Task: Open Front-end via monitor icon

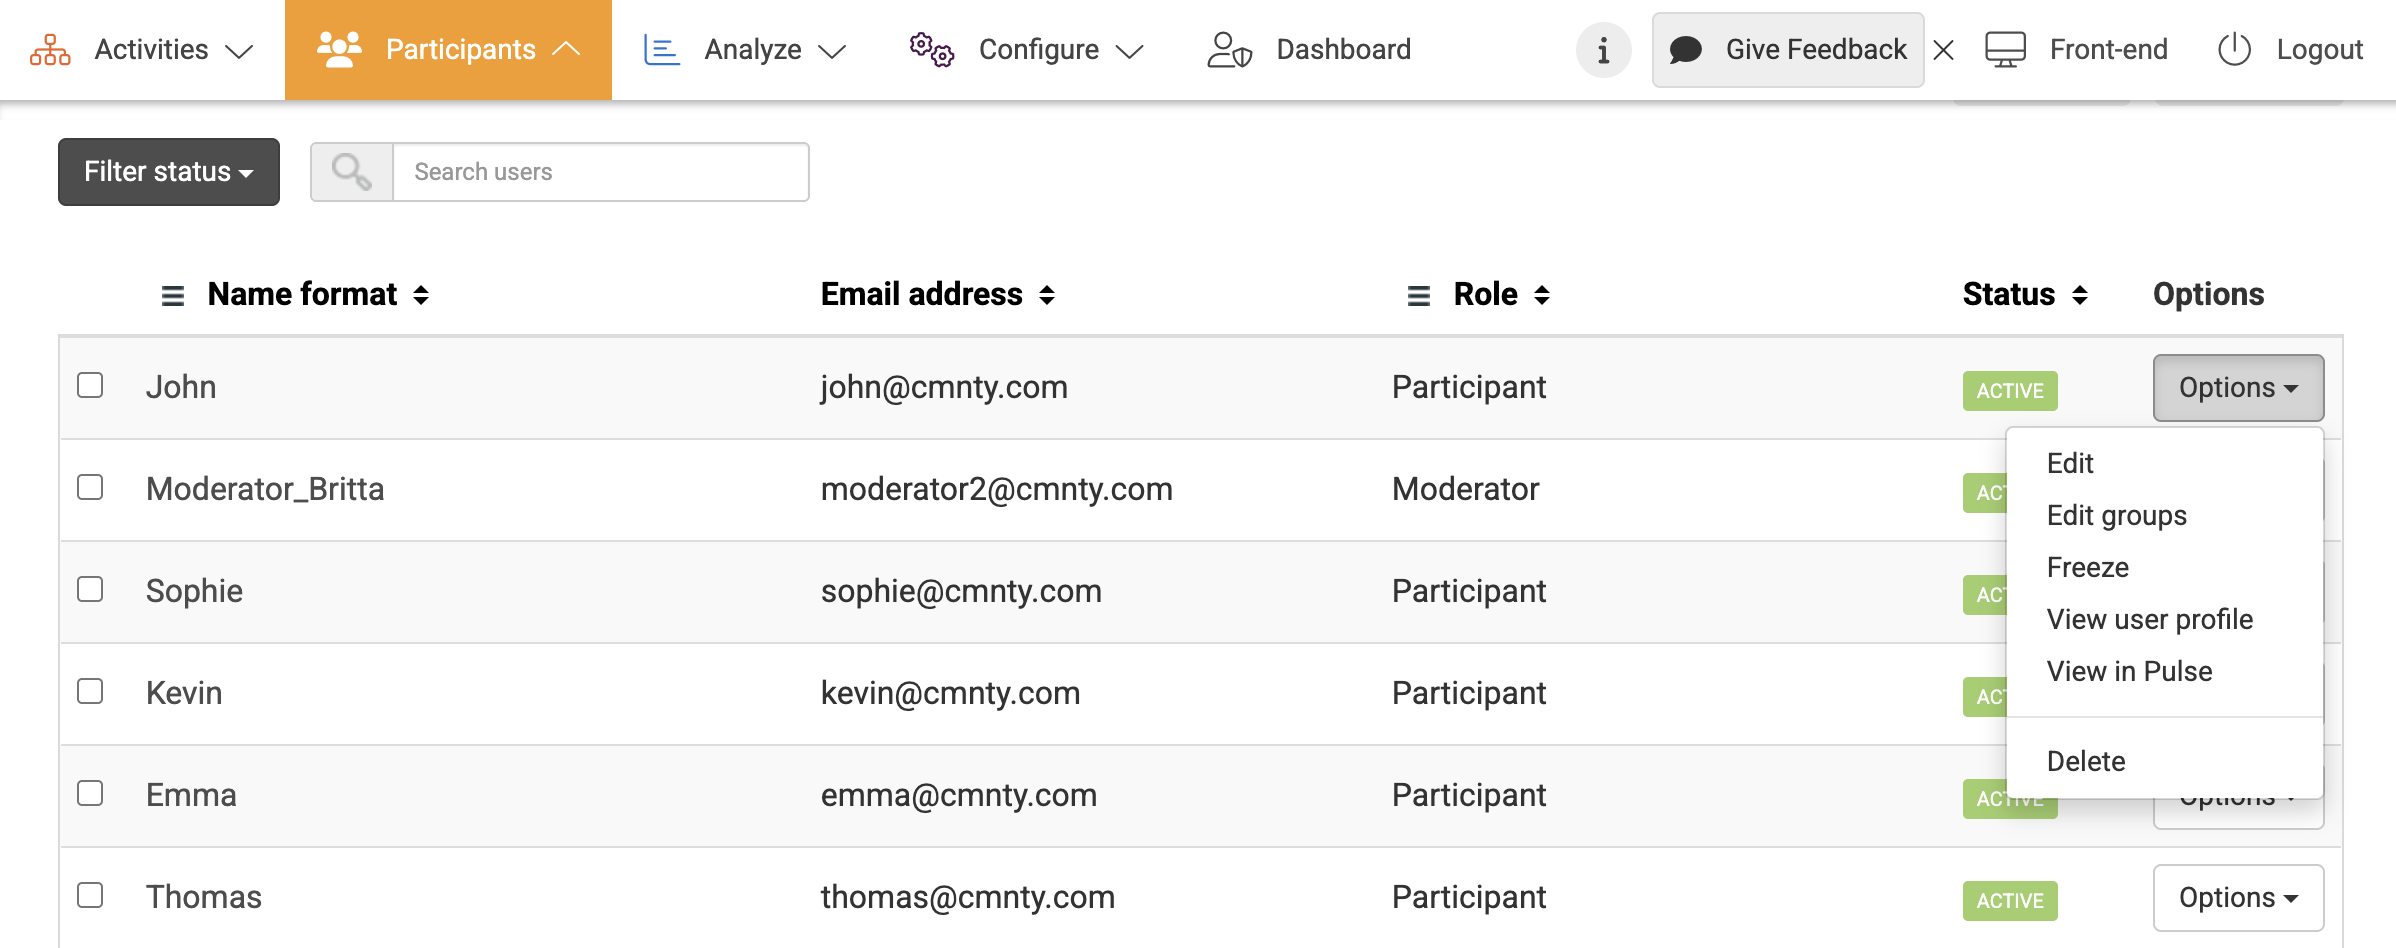Action: pyautogui.click(x=2005, y=50)
